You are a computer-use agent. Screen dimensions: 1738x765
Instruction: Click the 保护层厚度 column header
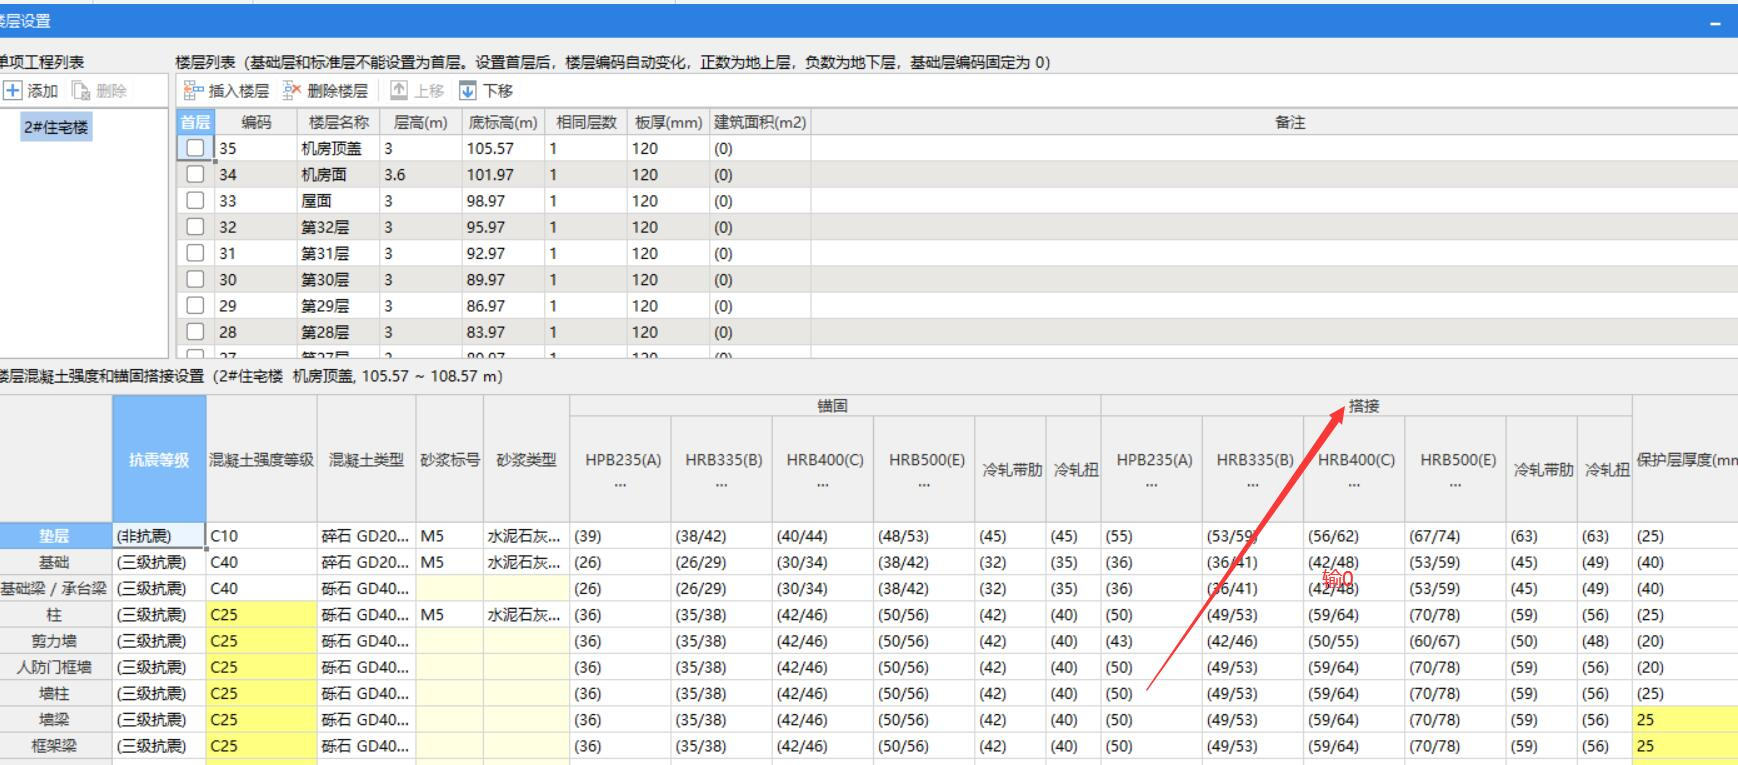(1685, 459)
